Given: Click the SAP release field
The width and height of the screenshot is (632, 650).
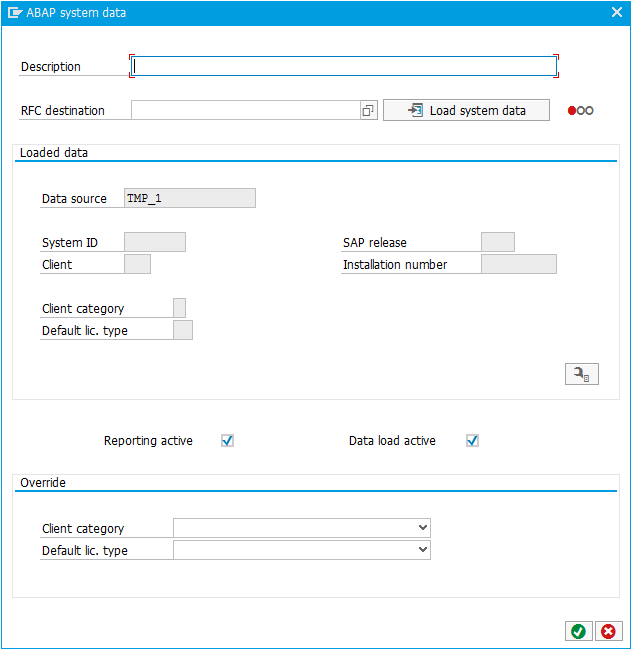Looking at the screenshot, I should click(x=498, y=242).
